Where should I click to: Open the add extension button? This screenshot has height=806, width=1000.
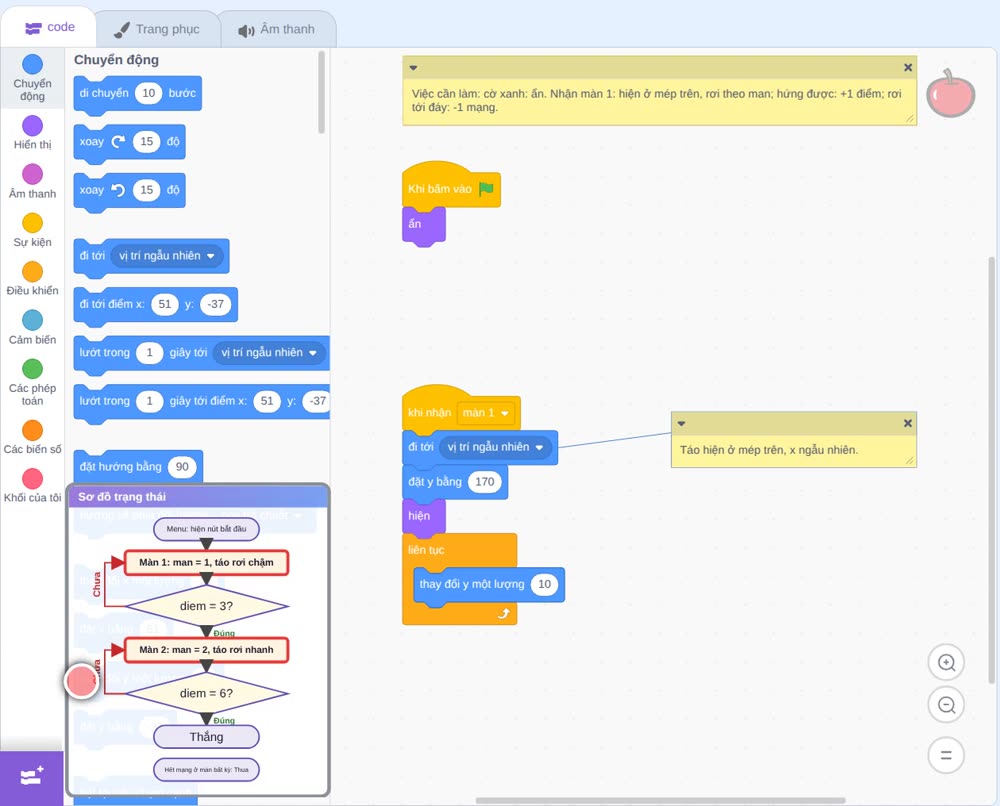32,778
